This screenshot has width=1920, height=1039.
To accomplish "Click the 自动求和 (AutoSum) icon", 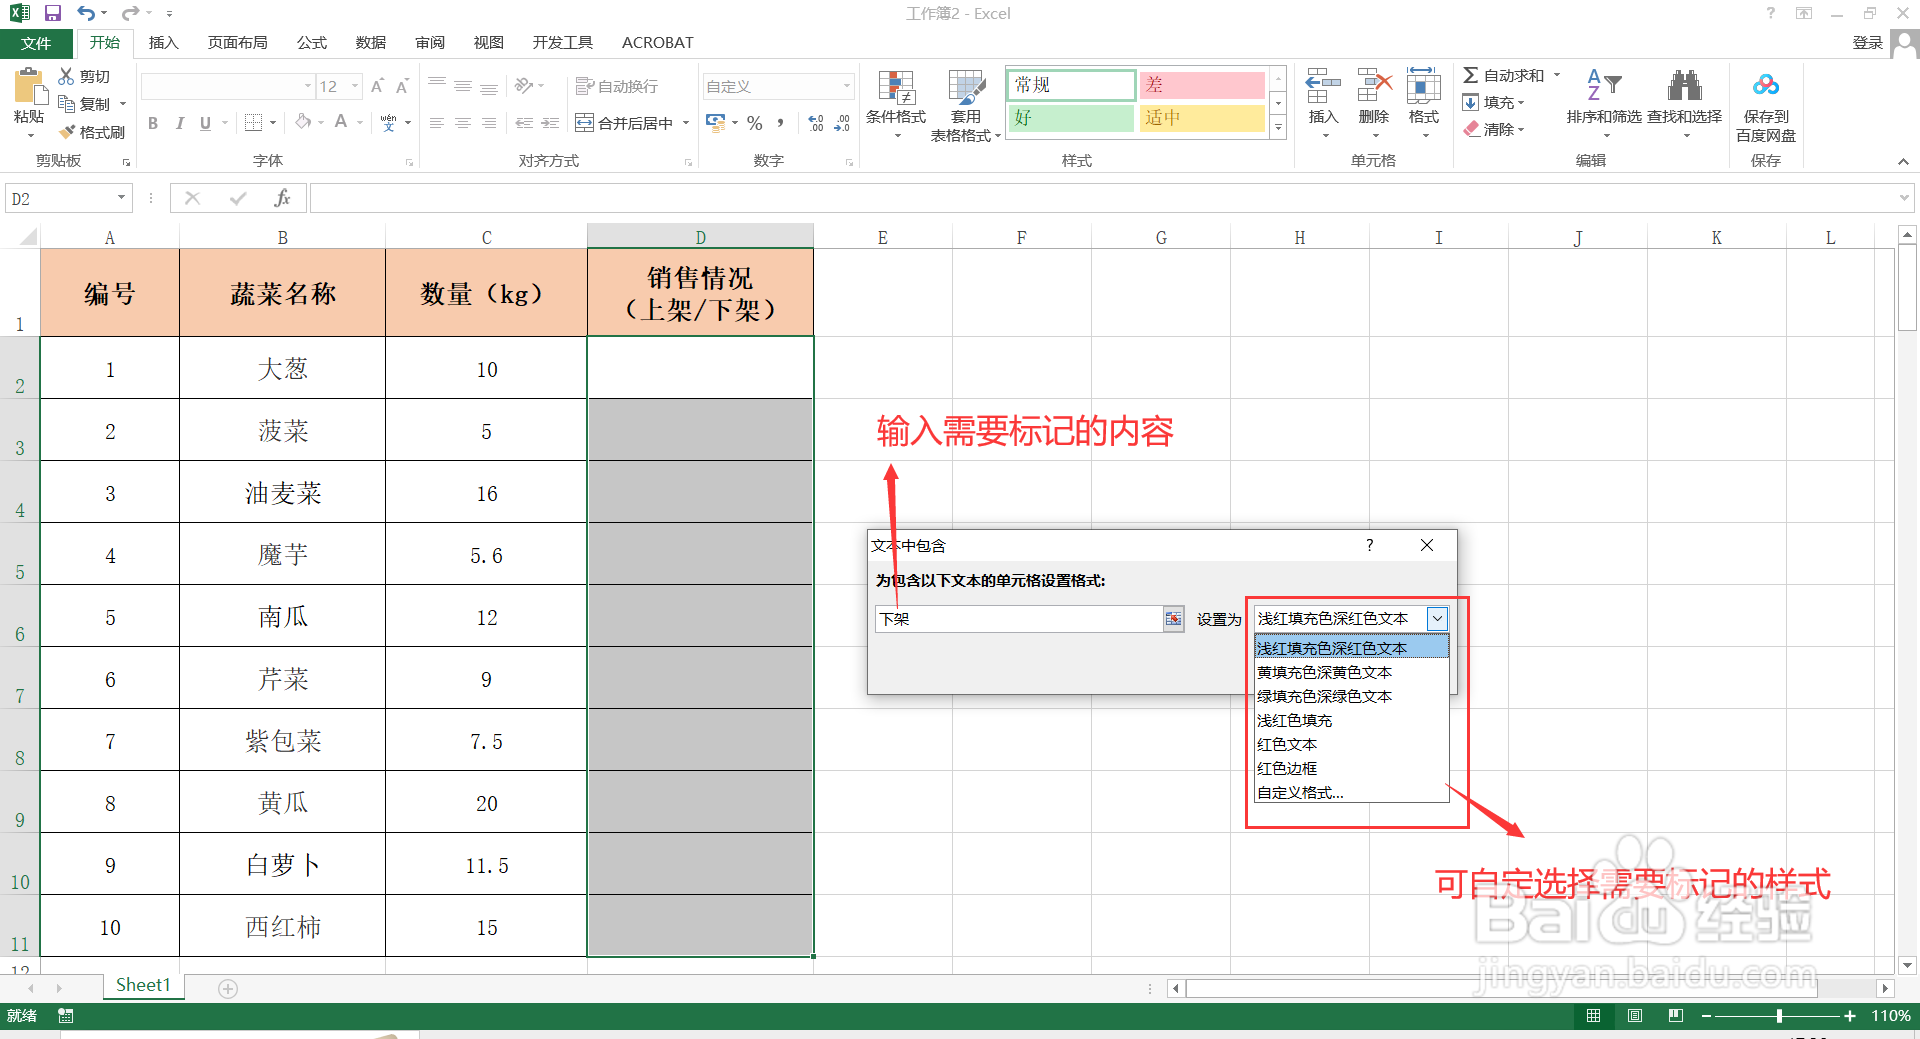I will tap(1471, 74).
